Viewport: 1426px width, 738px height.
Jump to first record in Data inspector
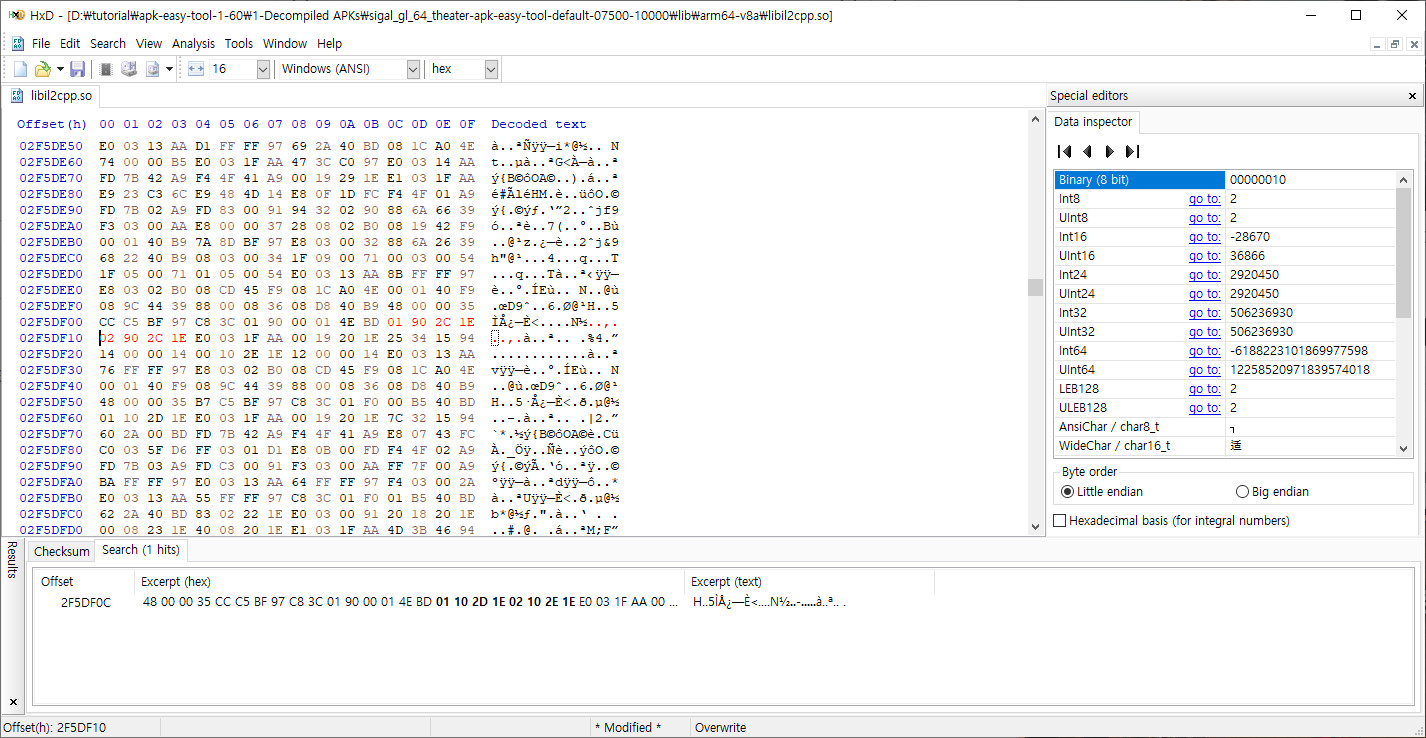click(1064, 151)
